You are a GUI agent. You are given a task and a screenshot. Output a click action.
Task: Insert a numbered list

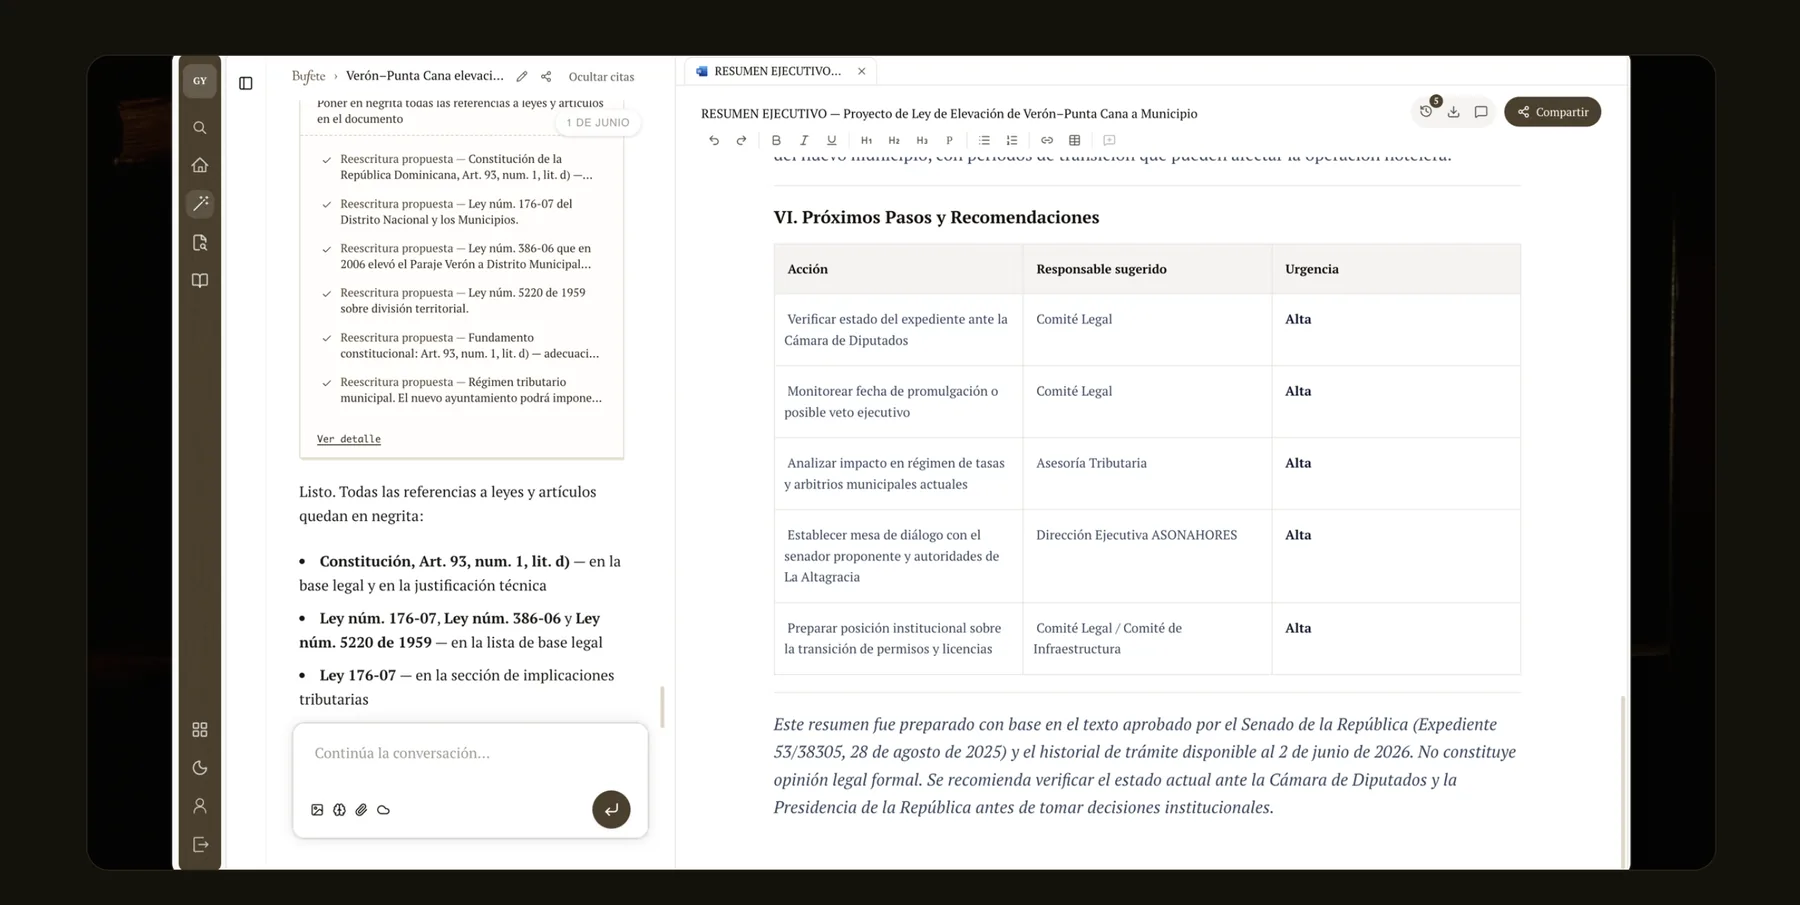click(x=1012, y=141)
